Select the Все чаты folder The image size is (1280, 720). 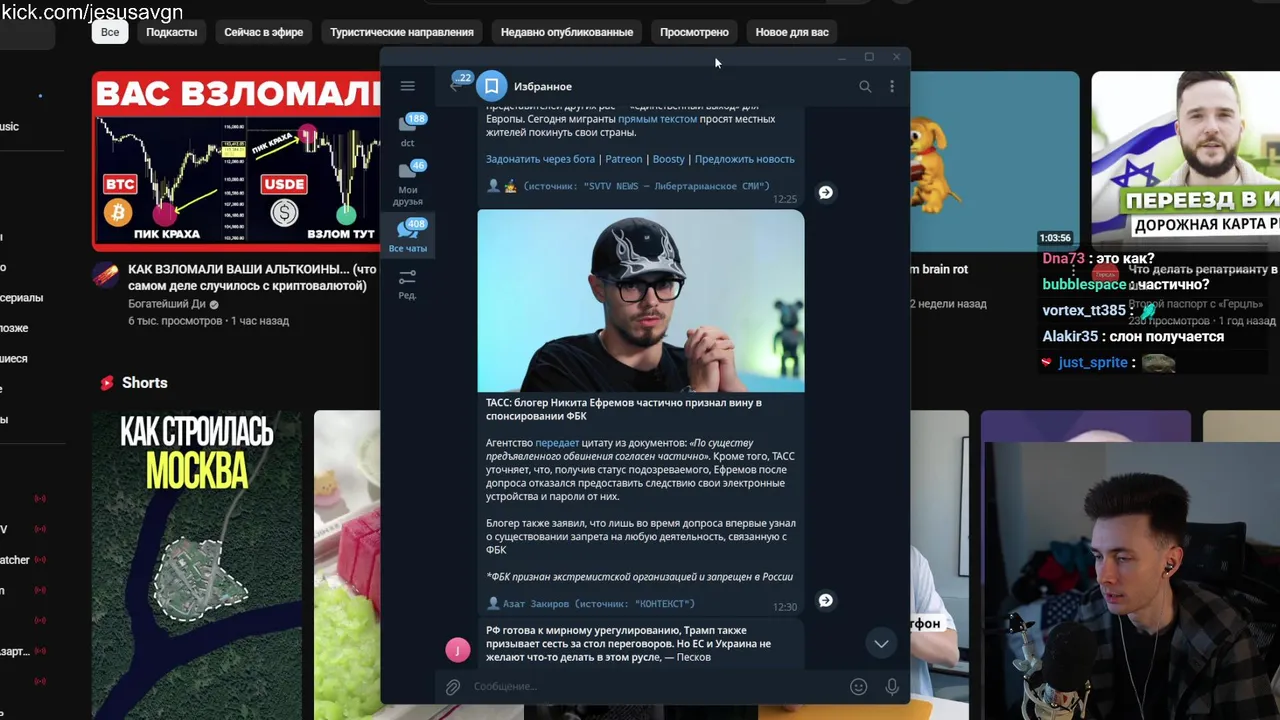[x=408, y=236]
